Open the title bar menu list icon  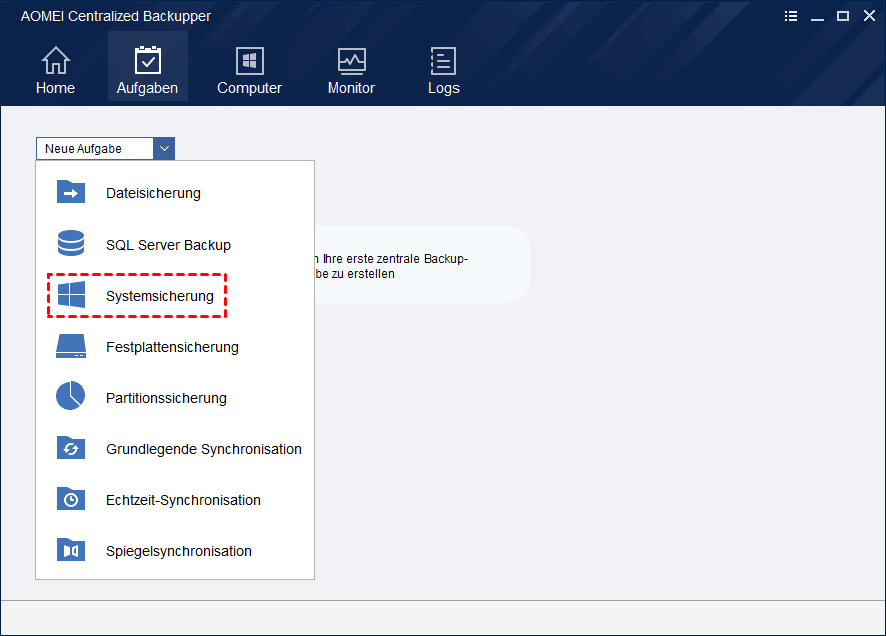[x=791, y=16]
